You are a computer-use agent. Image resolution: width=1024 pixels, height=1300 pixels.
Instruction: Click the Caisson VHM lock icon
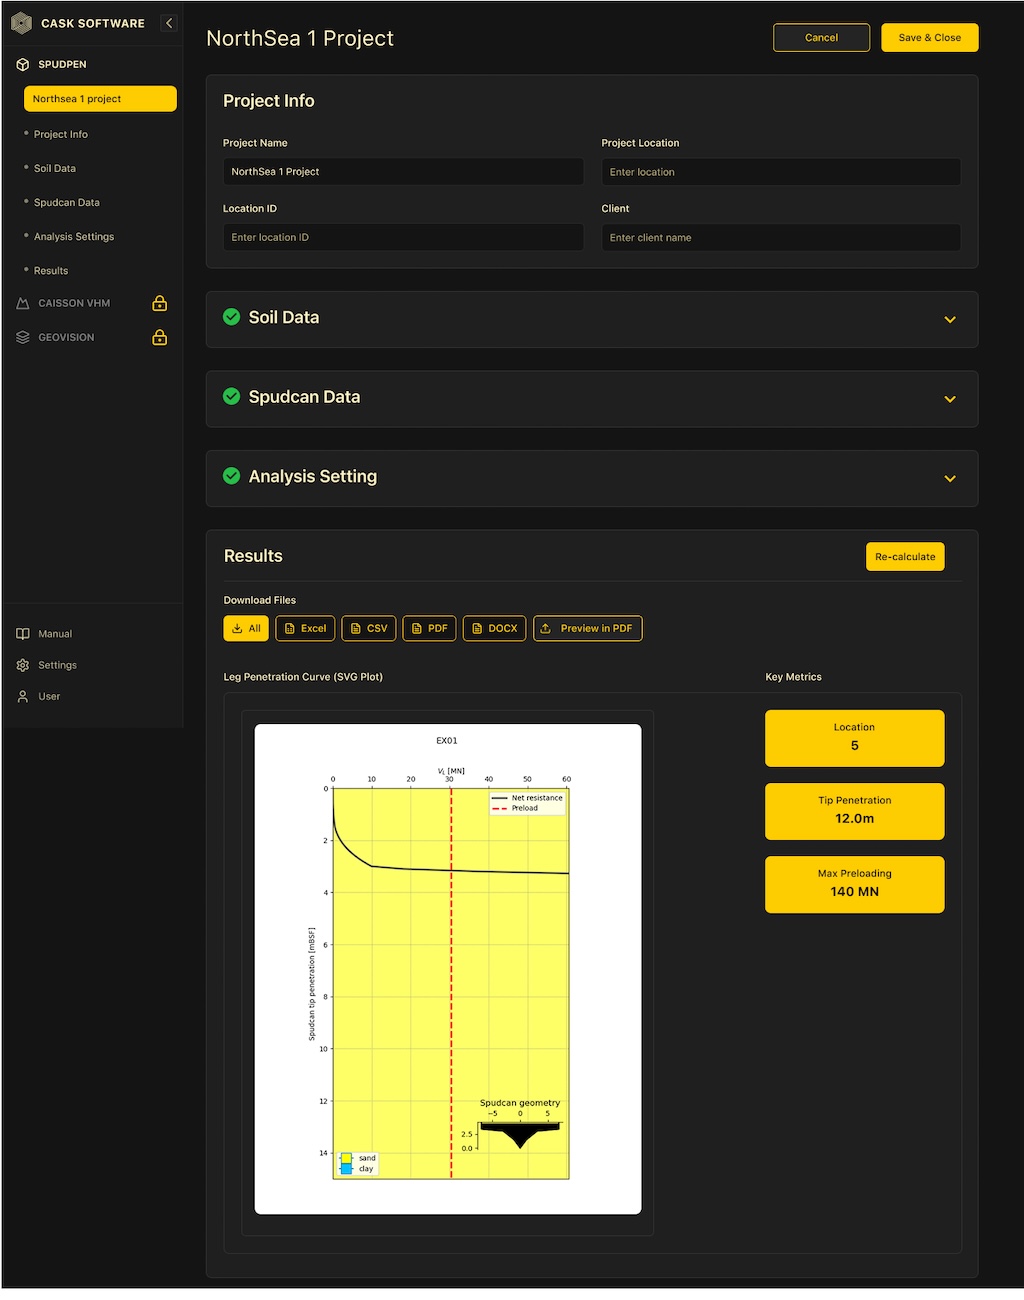coord(159,303)
